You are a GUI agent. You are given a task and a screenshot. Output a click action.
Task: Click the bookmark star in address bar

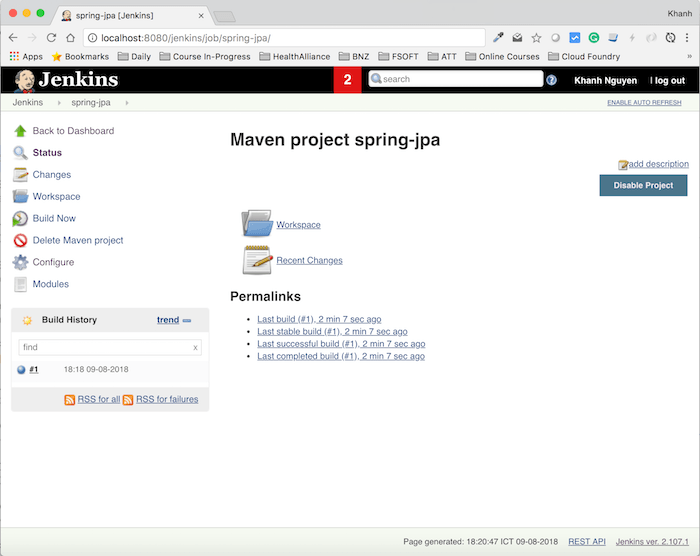(x=536, y=38)
